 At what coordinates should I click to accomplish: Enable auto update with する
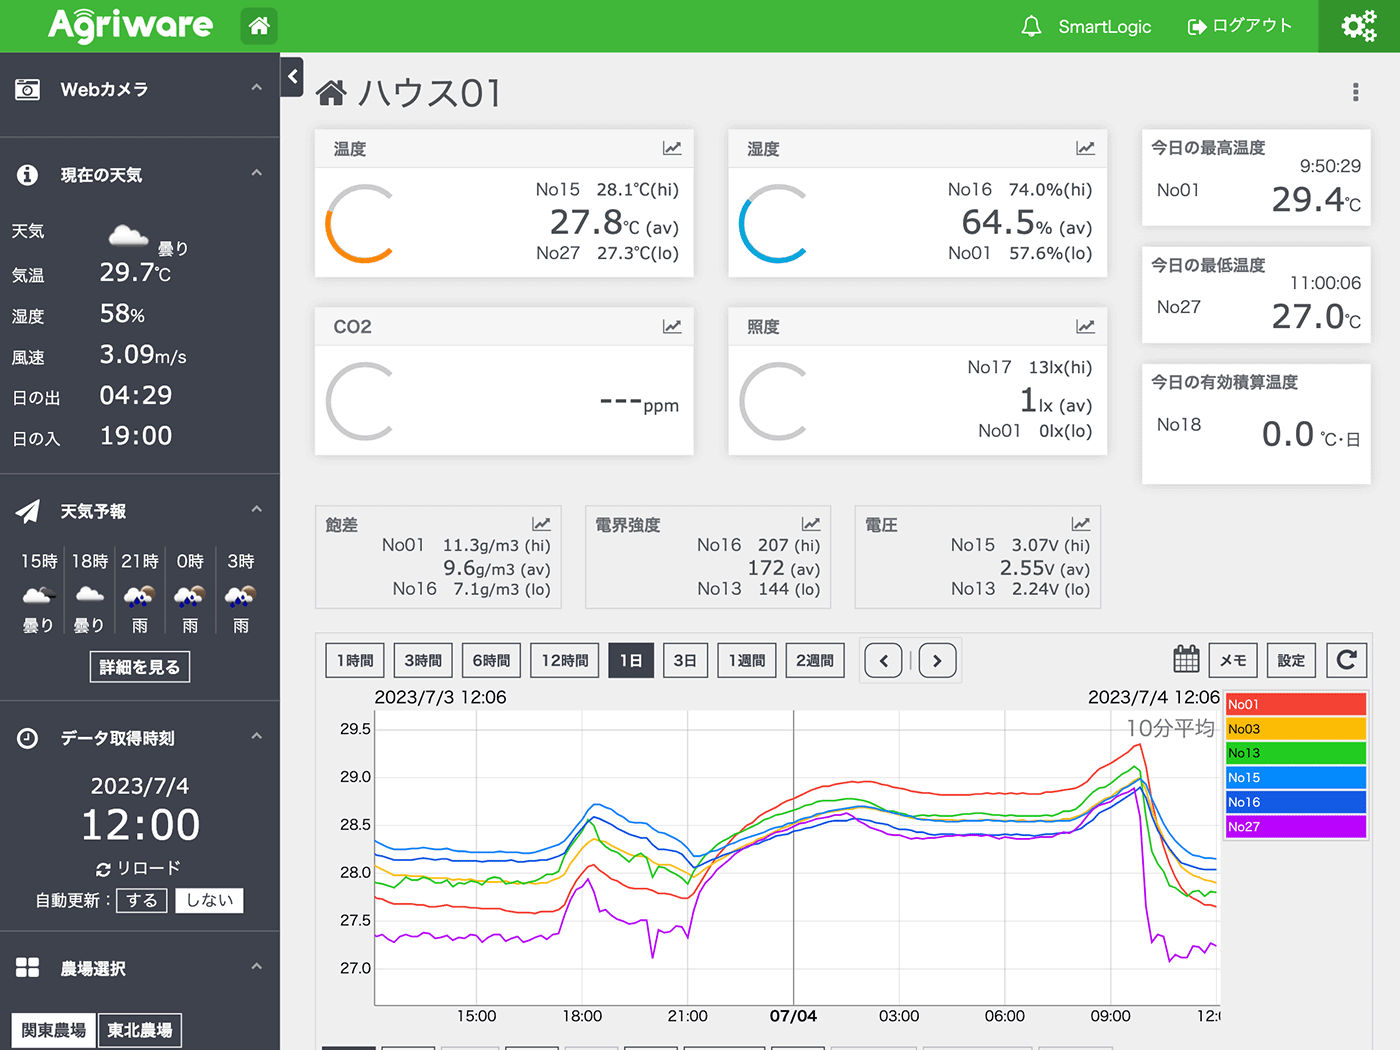[x=141, y=901]
